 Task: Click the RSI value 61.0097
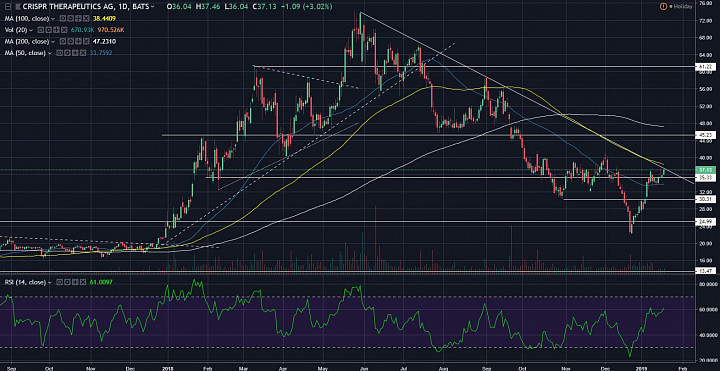tap(101, 283)
